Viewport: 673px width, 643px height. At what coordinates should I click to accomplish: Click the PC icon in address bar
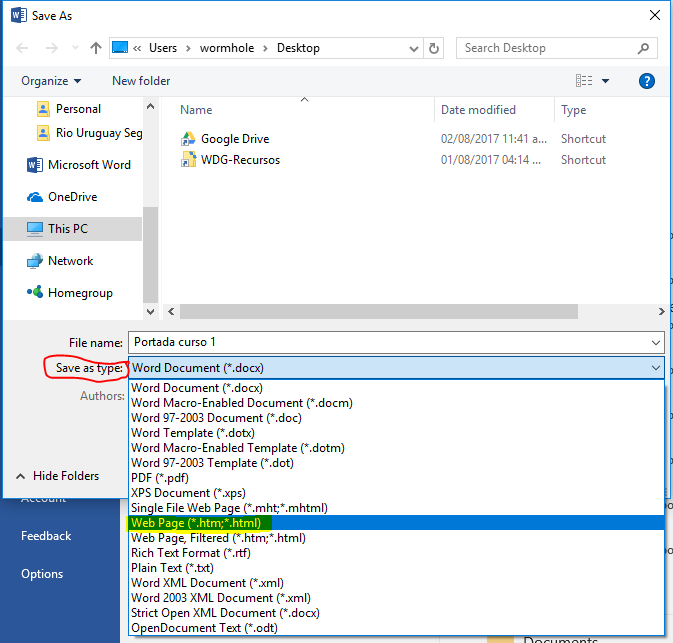tap(120, 47)
